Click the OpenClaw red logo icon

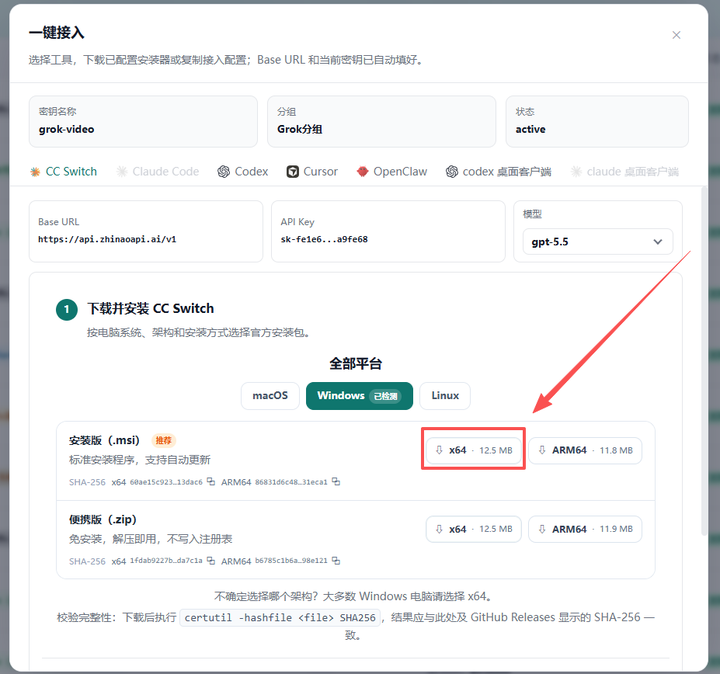(x=363, y=172)
